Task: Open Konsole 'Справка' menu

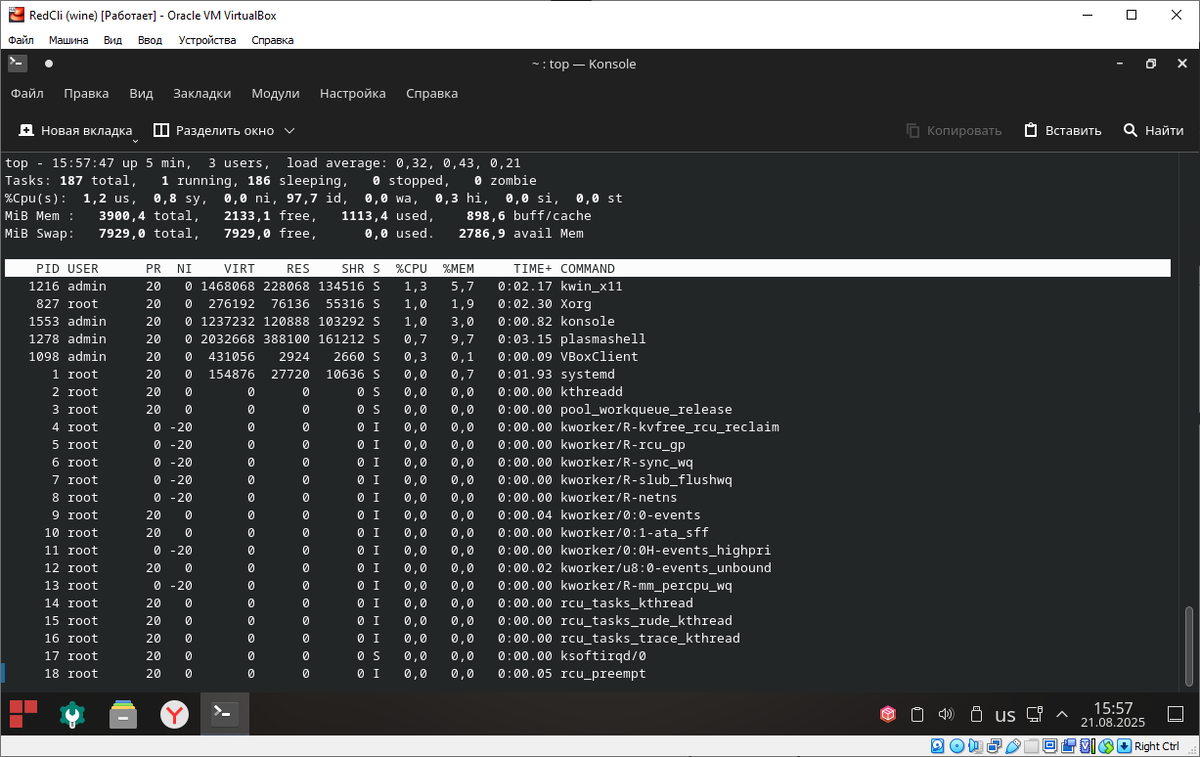Action: pos(432,93)
